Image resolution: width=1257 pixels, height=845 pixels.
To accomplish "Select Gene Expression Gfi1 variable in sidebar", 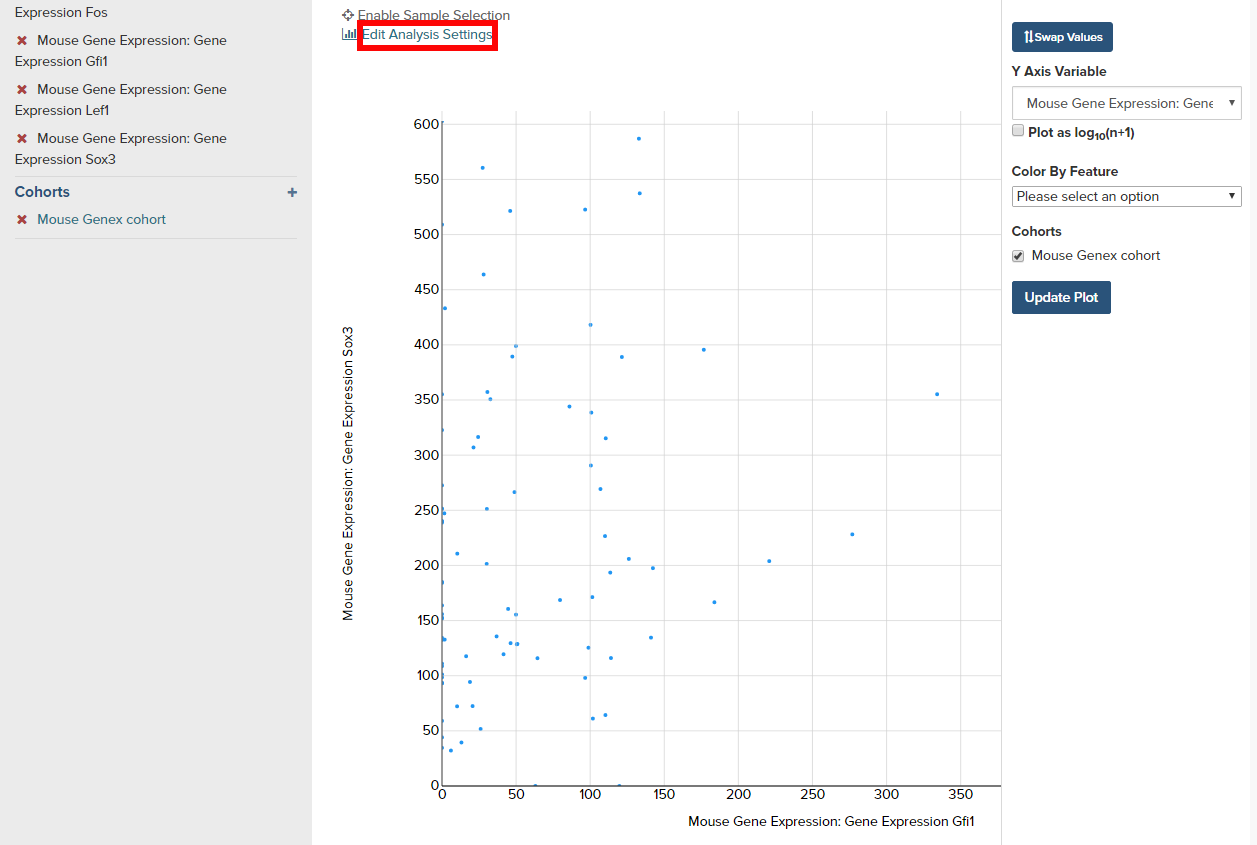I will 121,51.
